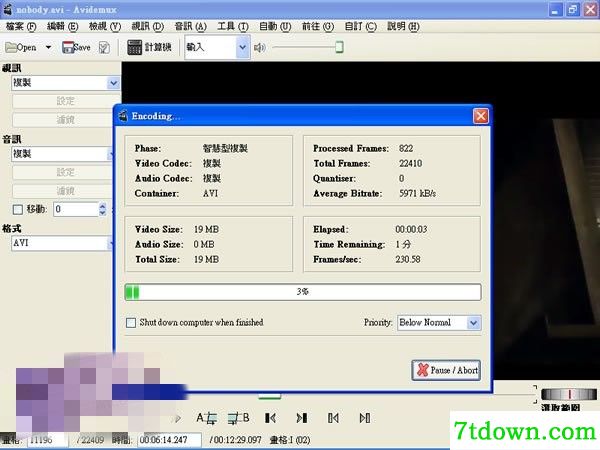Screen dimensions: 600x450
Task: Open the video codec 複製 dropdown
Action: 66,83
